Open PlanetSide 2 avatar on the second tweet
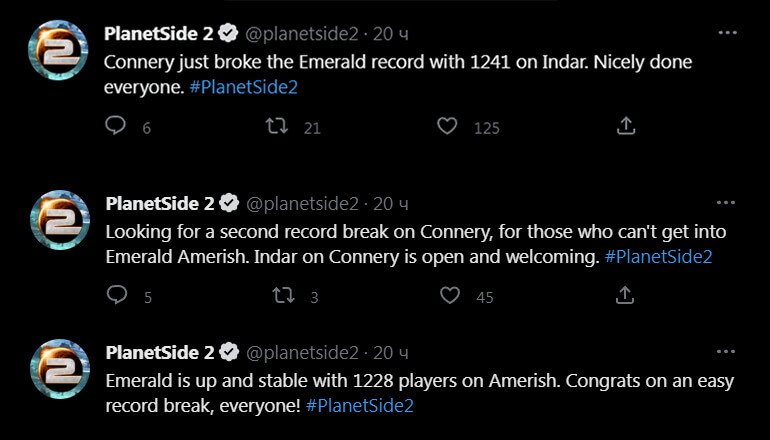Screen dimensions: 770x440 pyautogui.click(x=60, y=220)
